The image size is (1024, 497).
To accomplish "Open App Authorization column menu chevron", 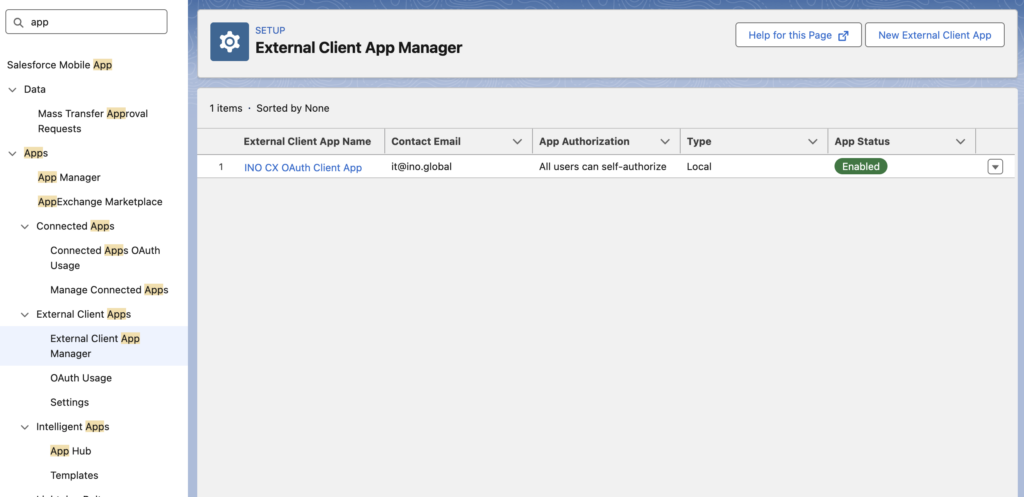I will (665, 142).
